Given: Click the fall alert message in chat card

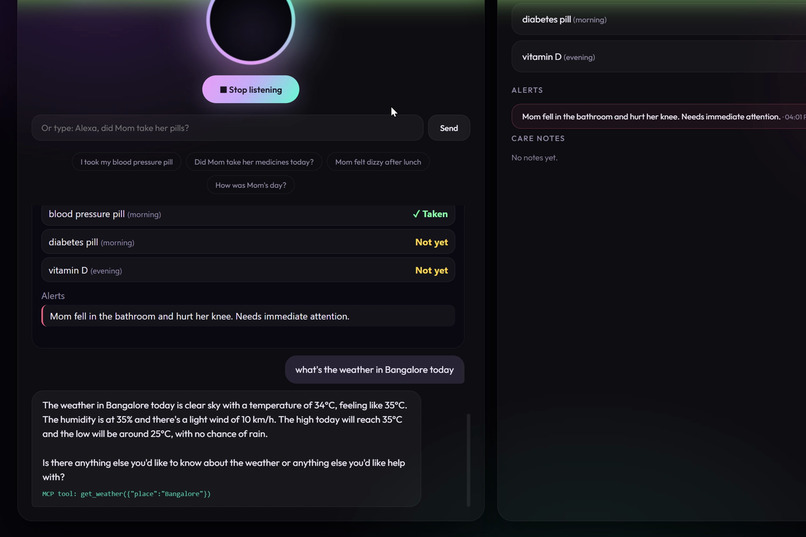Looking at the screenshot, I should tap(248, 316).
